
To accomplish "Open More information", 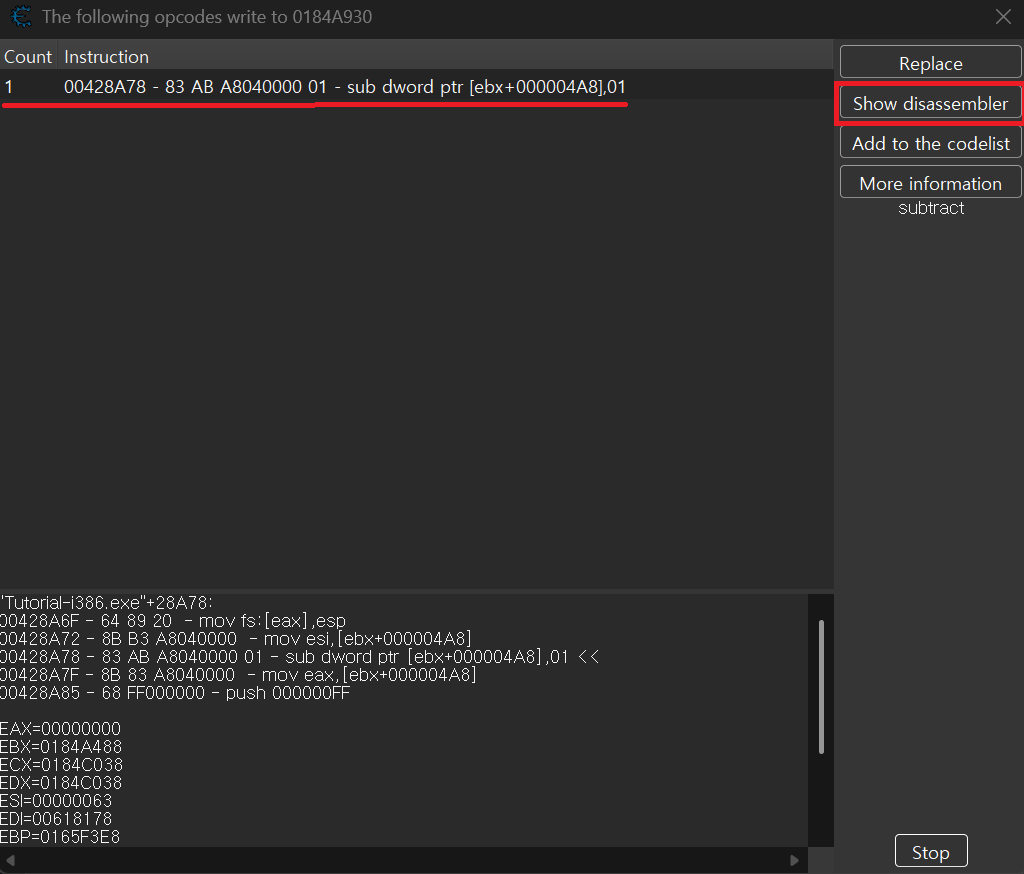I will coord(930,184).
